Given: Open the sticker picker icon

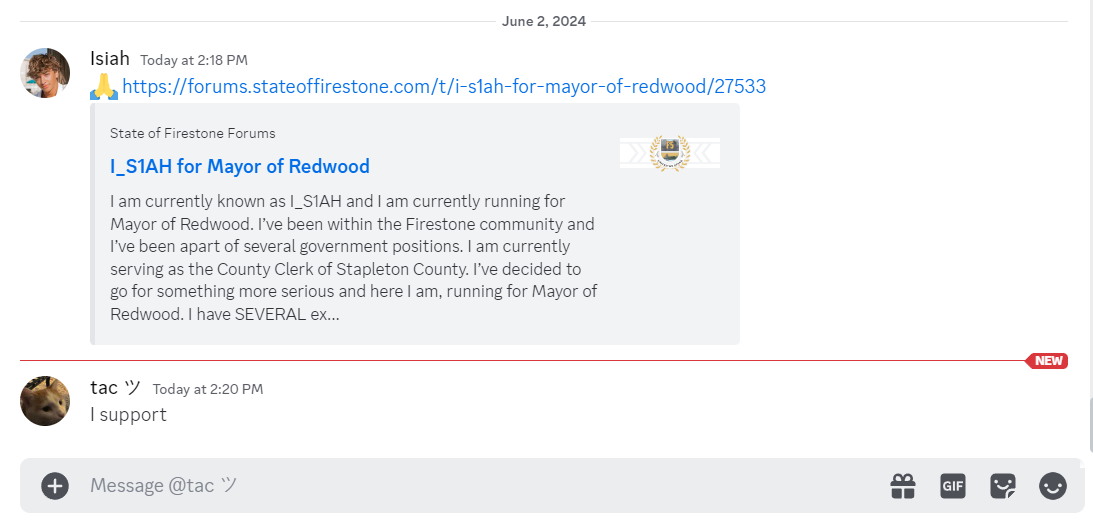Looking at the screenshot, I should (1003, 486).
